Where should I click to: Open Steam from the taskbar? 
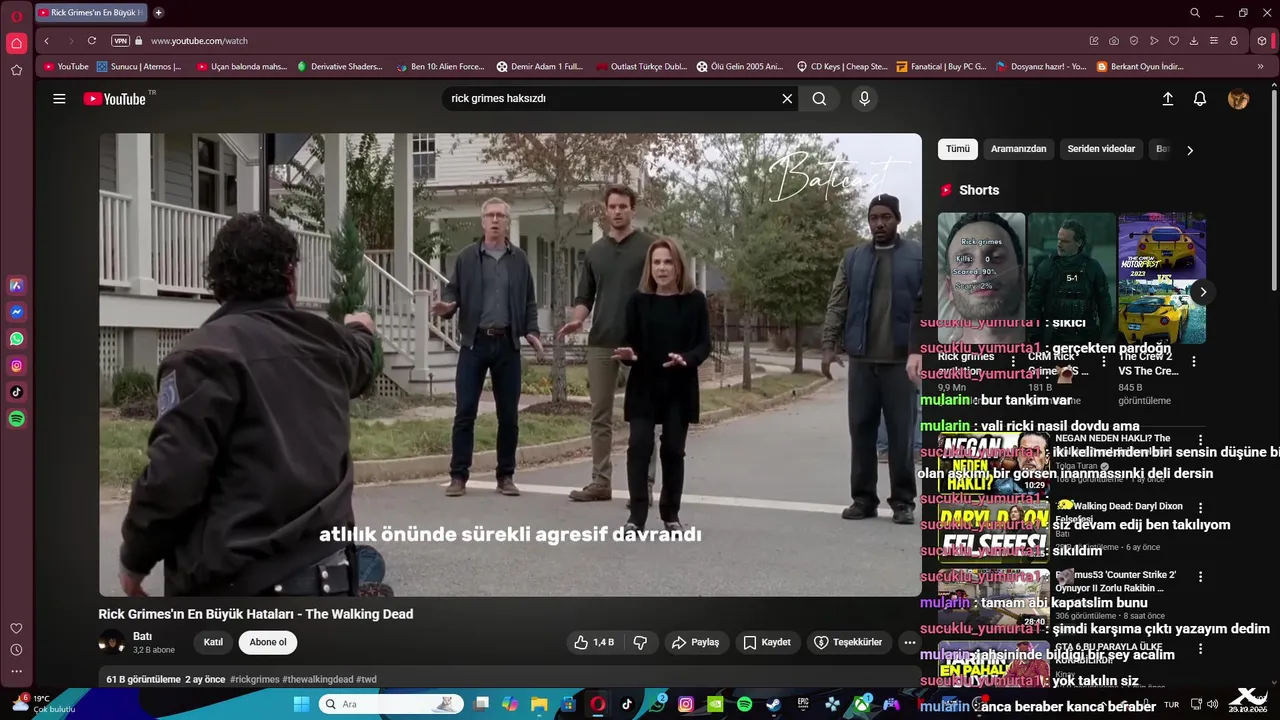click(774, 704)
